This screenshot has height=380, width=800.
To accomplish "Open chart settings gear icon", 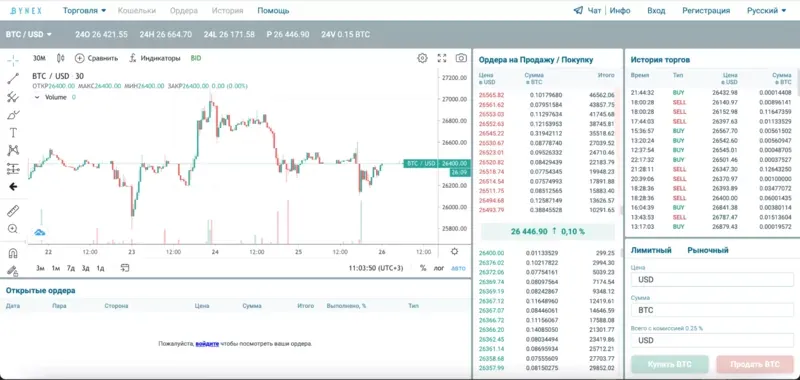I will coord(422,58).
